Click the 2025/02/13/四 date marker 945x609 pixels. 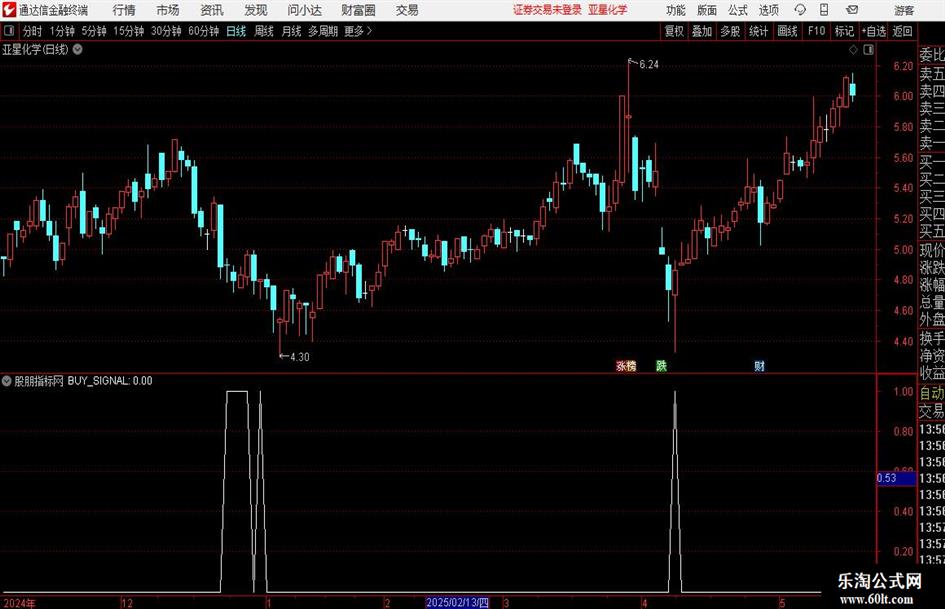point(457,602)
